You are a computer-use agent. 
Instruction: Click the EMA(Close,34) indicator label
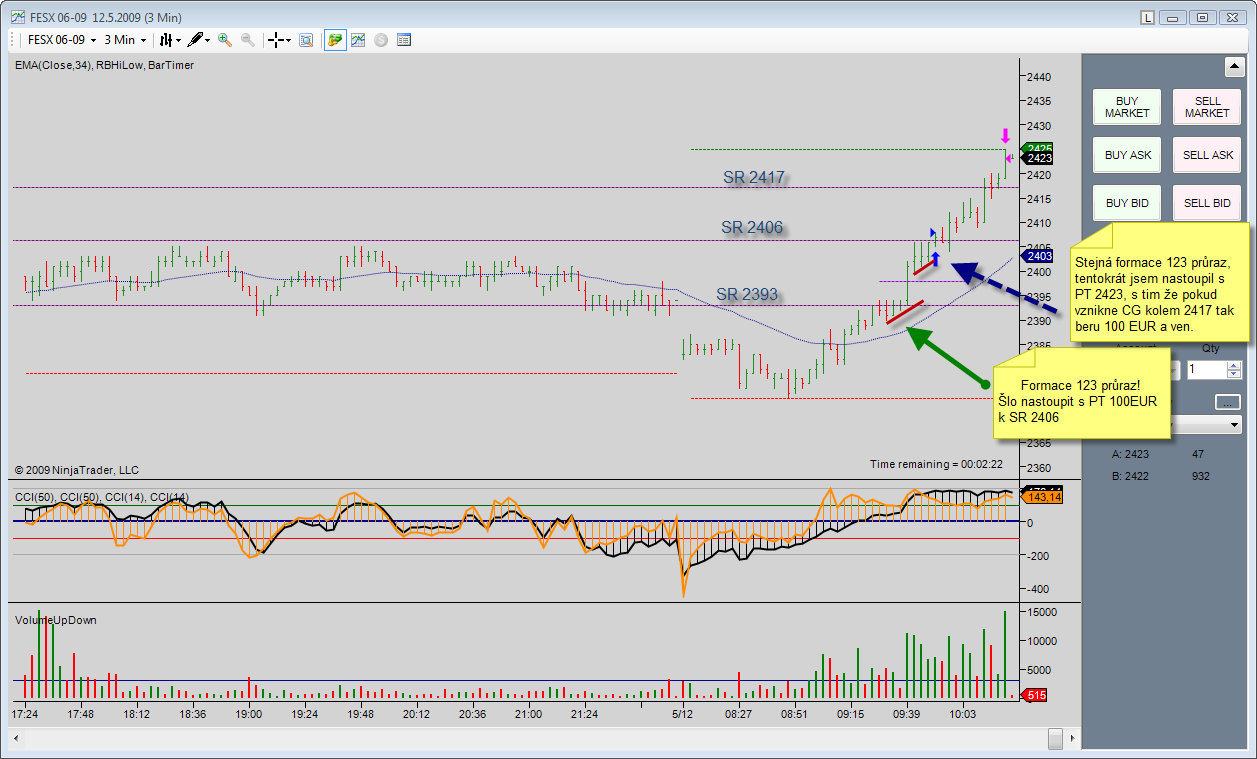(54, 65)
